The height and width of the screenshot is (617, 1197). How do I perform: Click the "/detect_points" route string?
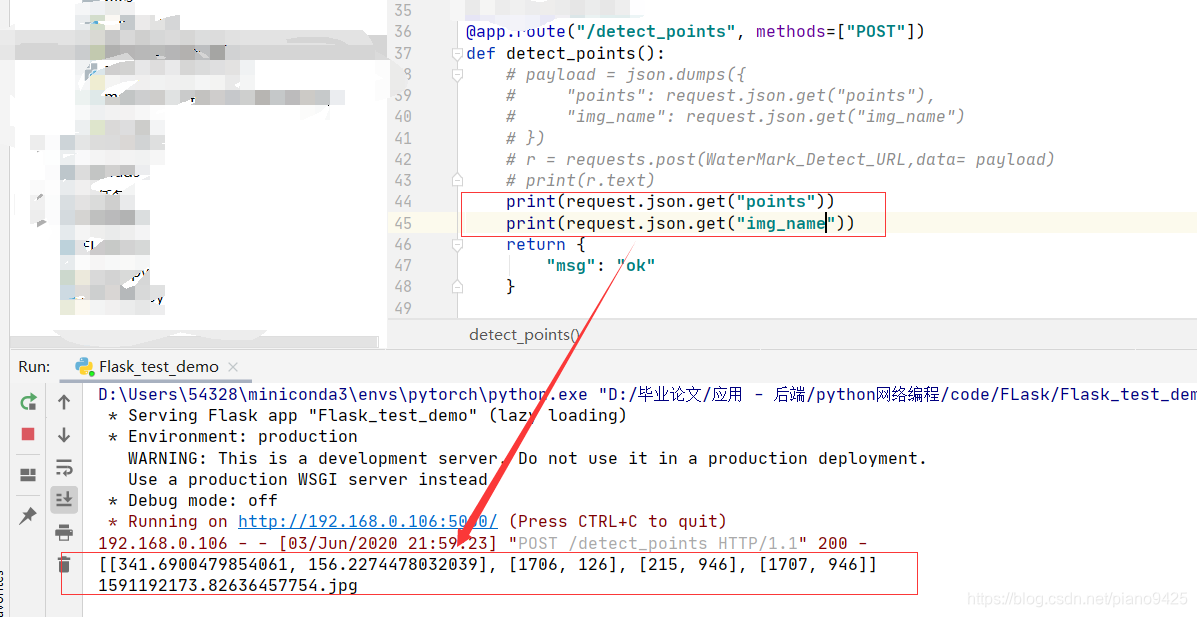[x=655, y=31]
